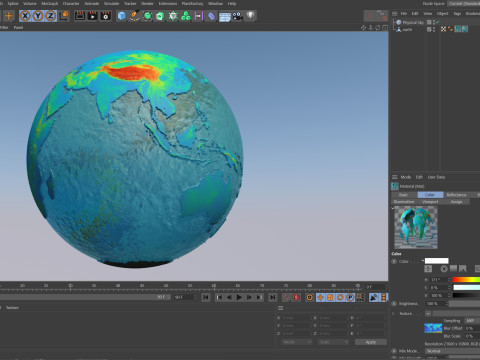Open the color wheel mode icon
Image resolution: width=480 pixels, height=360 pixels.
(444, 269)
